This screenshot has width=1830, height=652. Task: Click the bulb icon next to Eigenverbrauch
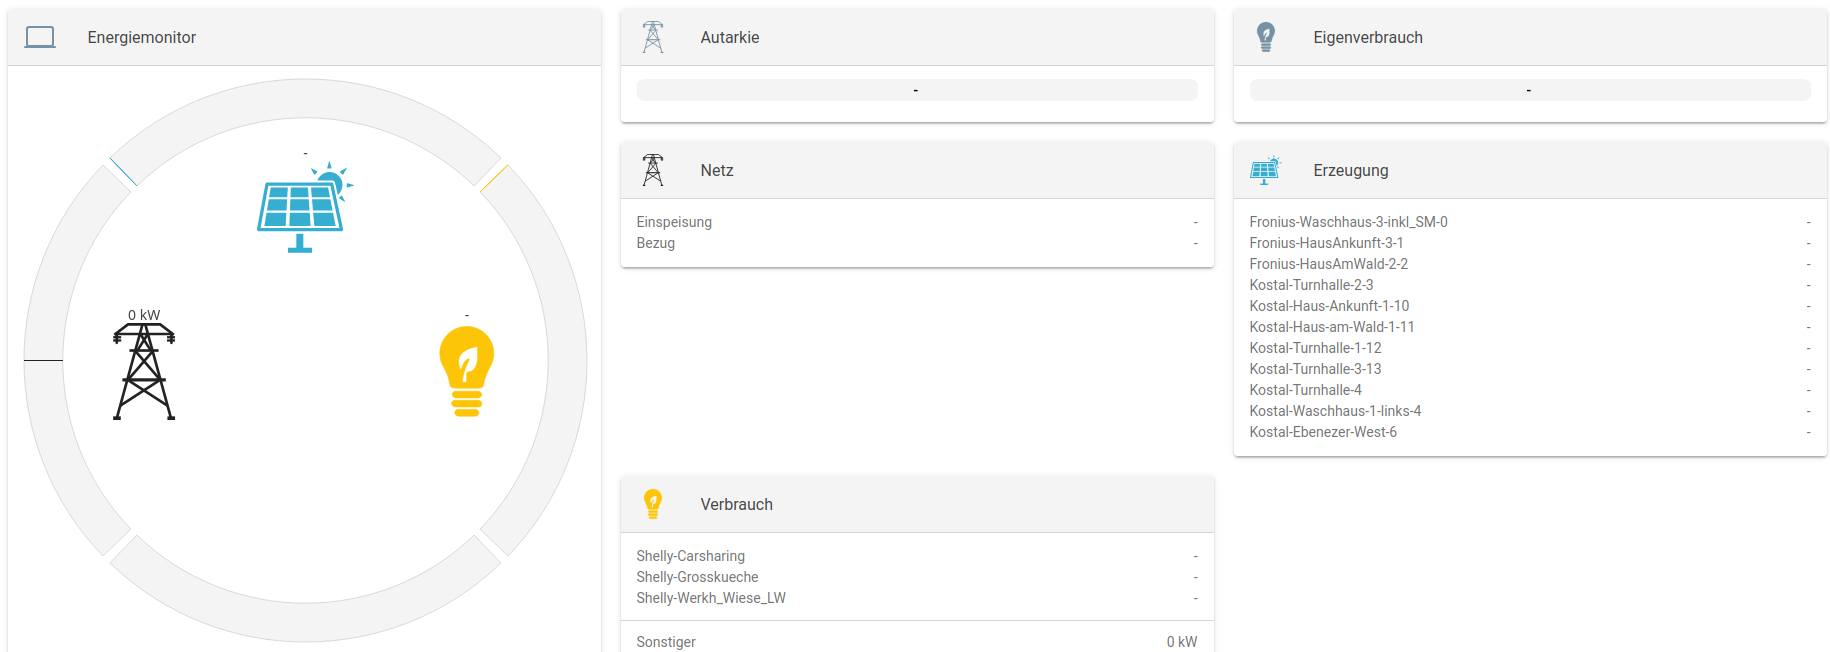click(x=1266, y=38)
